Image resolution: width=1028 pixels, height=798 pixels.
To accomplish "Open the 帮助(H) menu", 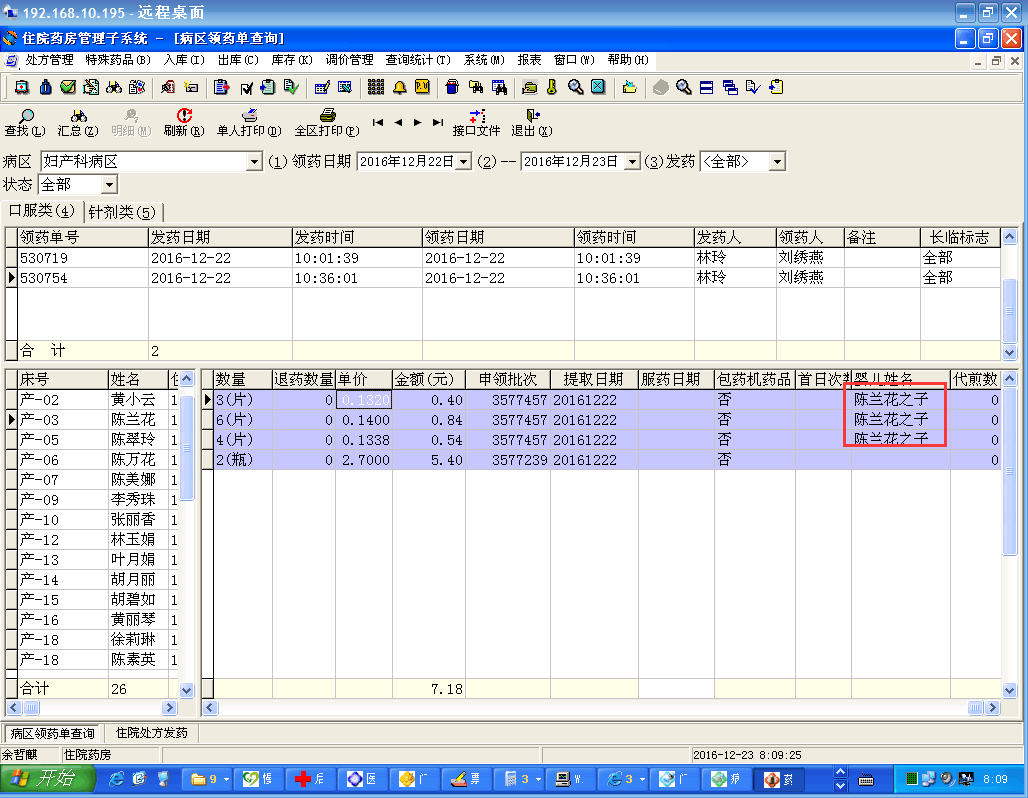I will pyautogui.click(x=628, y=60).
